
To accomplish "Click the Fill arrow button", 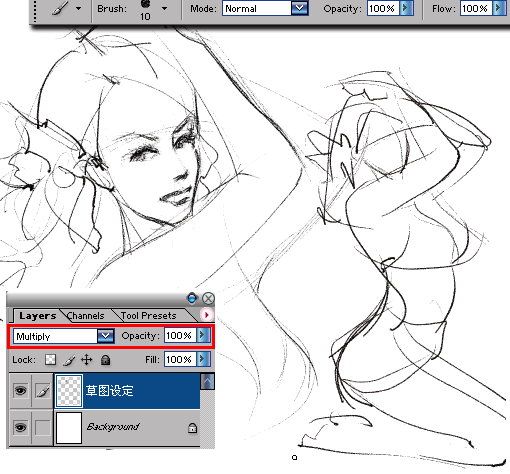I will pyautogui.click(x=204, y=359).
